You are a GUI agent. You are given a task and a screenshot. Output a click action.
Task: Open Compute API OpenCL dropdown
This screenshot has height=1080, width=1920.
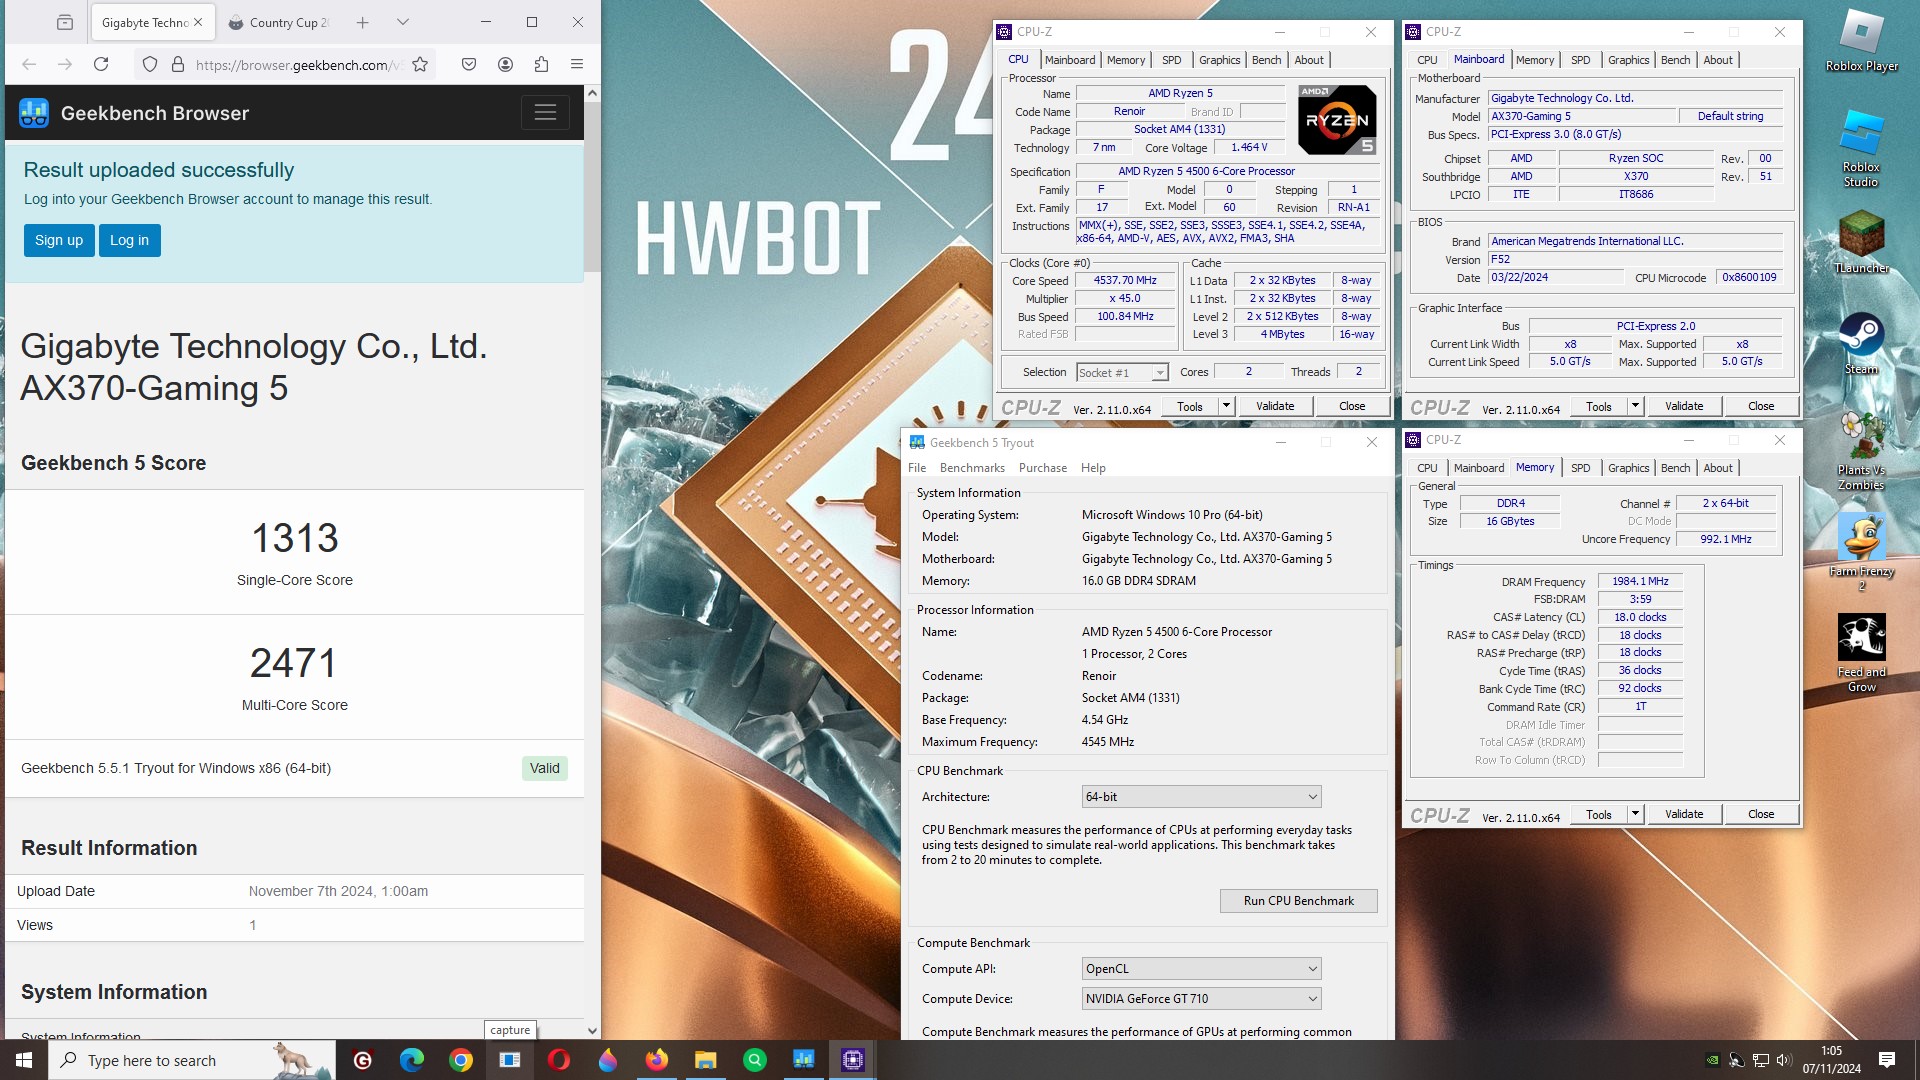[1201, 969]
